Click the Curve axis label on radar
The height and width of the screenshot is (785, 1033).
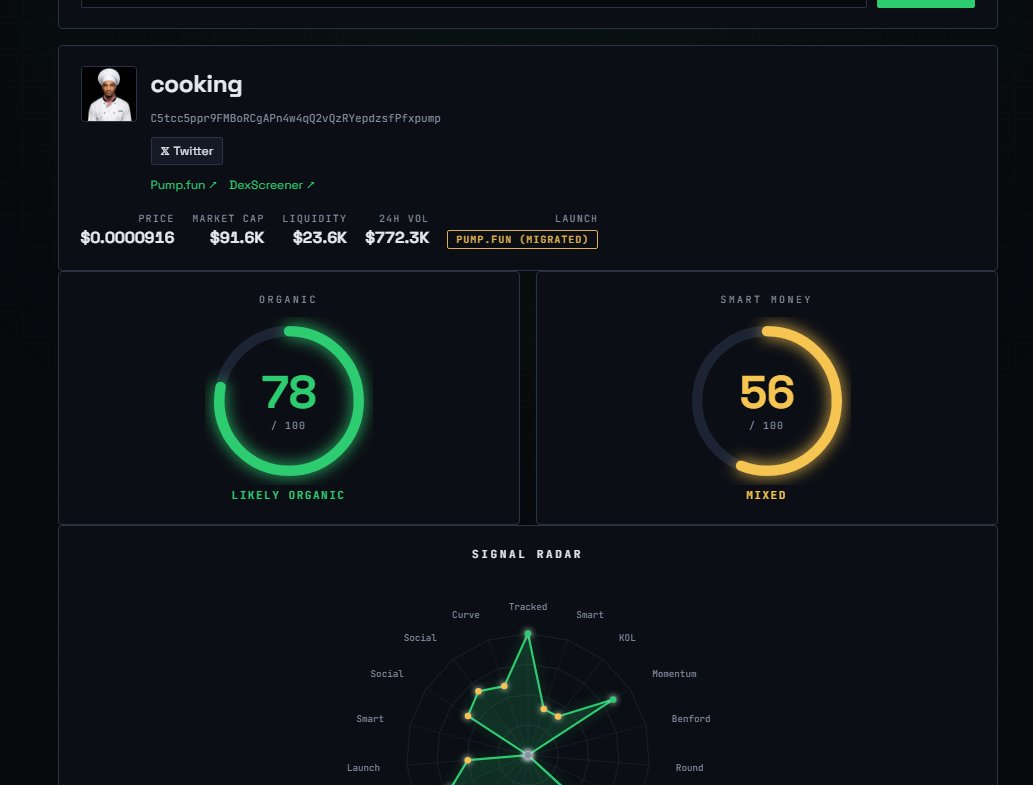[466, 614]
